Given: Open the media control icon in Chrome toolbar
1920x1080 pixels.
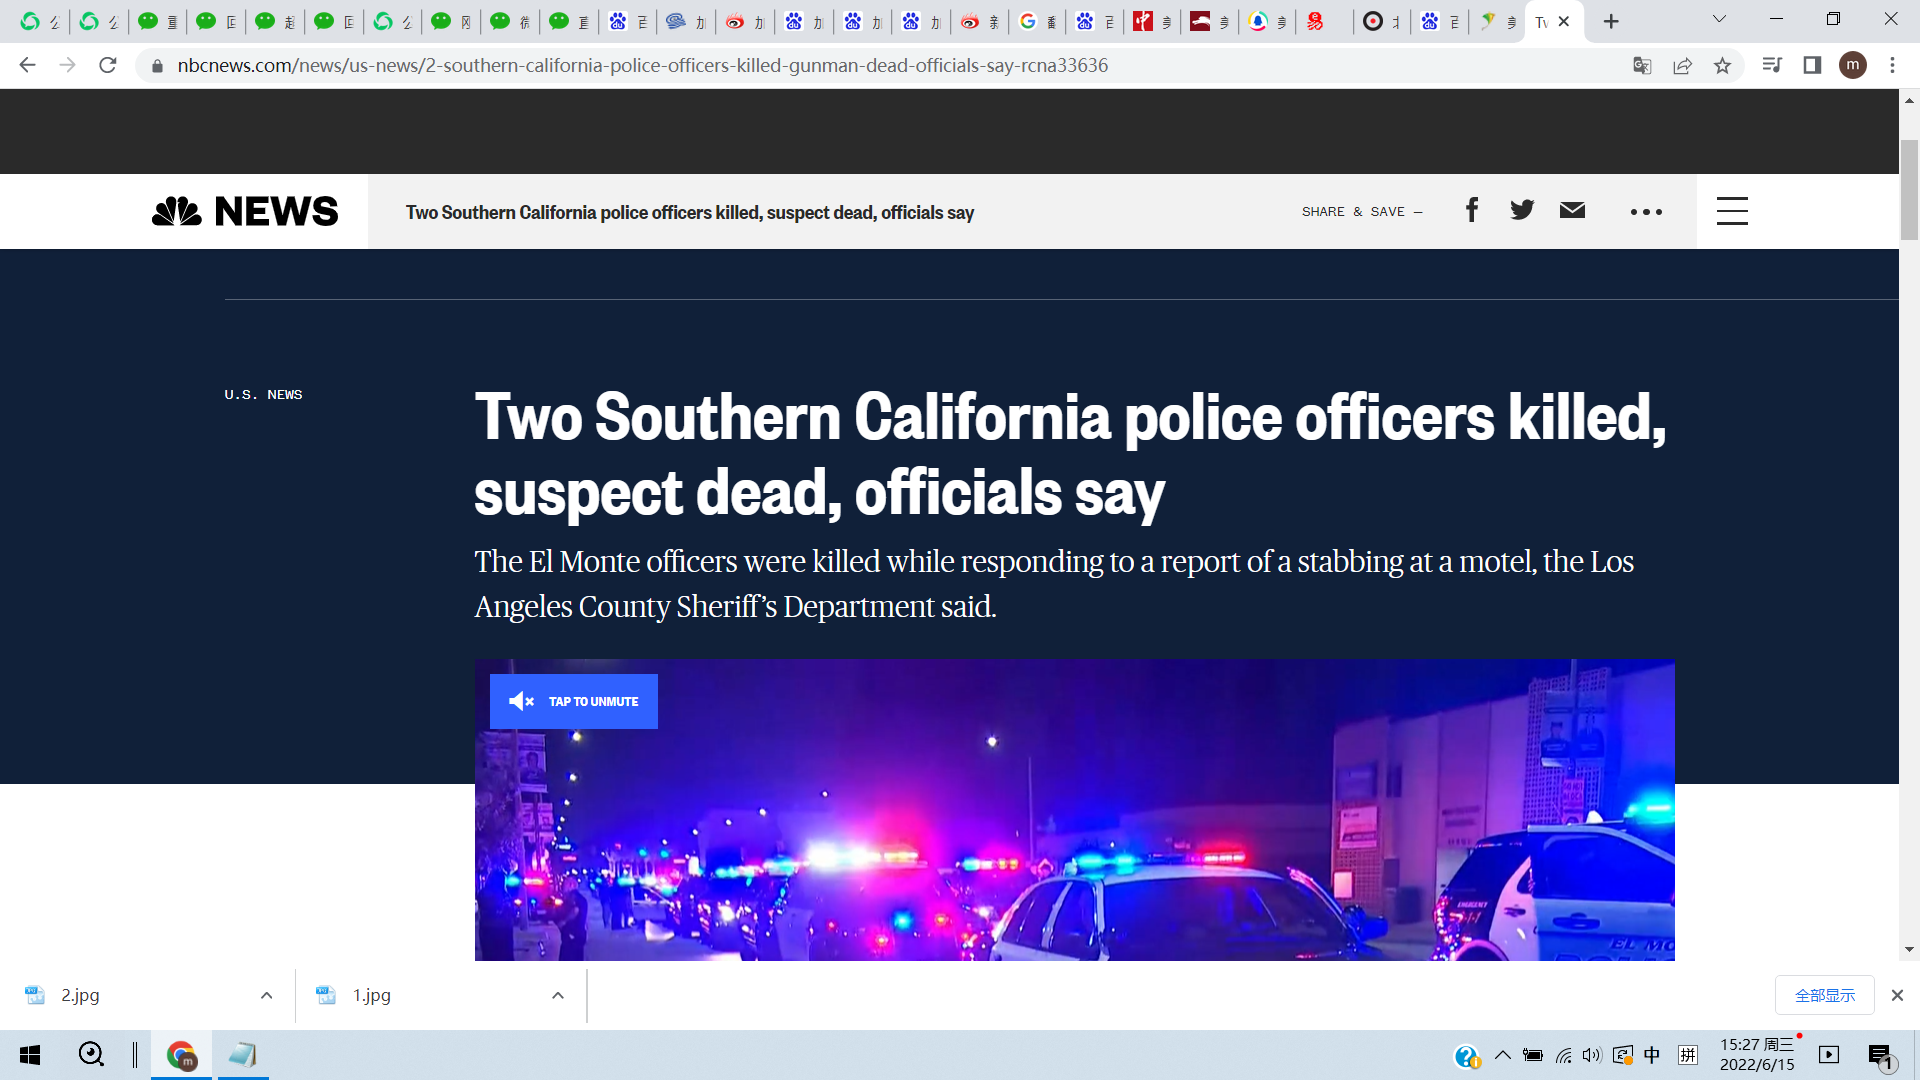Looking at the screenshot, I should coord(1772,65).
